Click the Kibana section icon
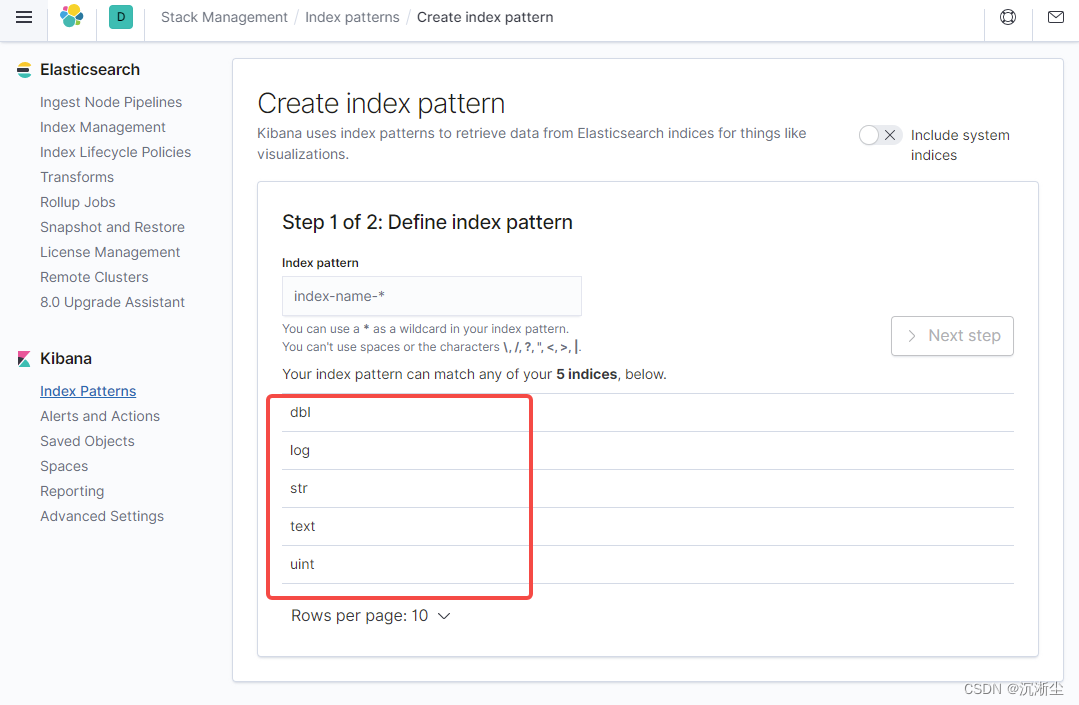This screenshot has width=1079, height=705. [x=22, y=357]
